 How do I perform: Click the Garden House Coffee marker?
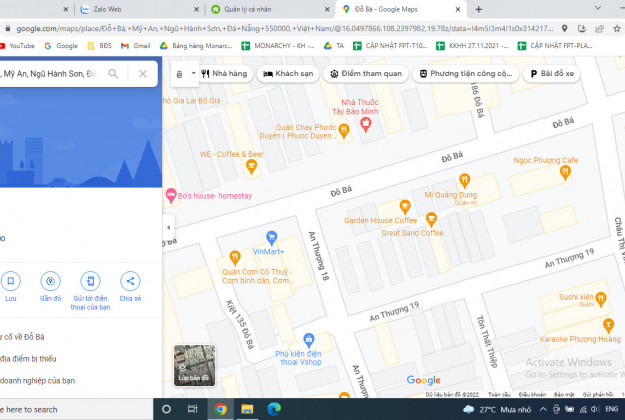tap(405, 207)
